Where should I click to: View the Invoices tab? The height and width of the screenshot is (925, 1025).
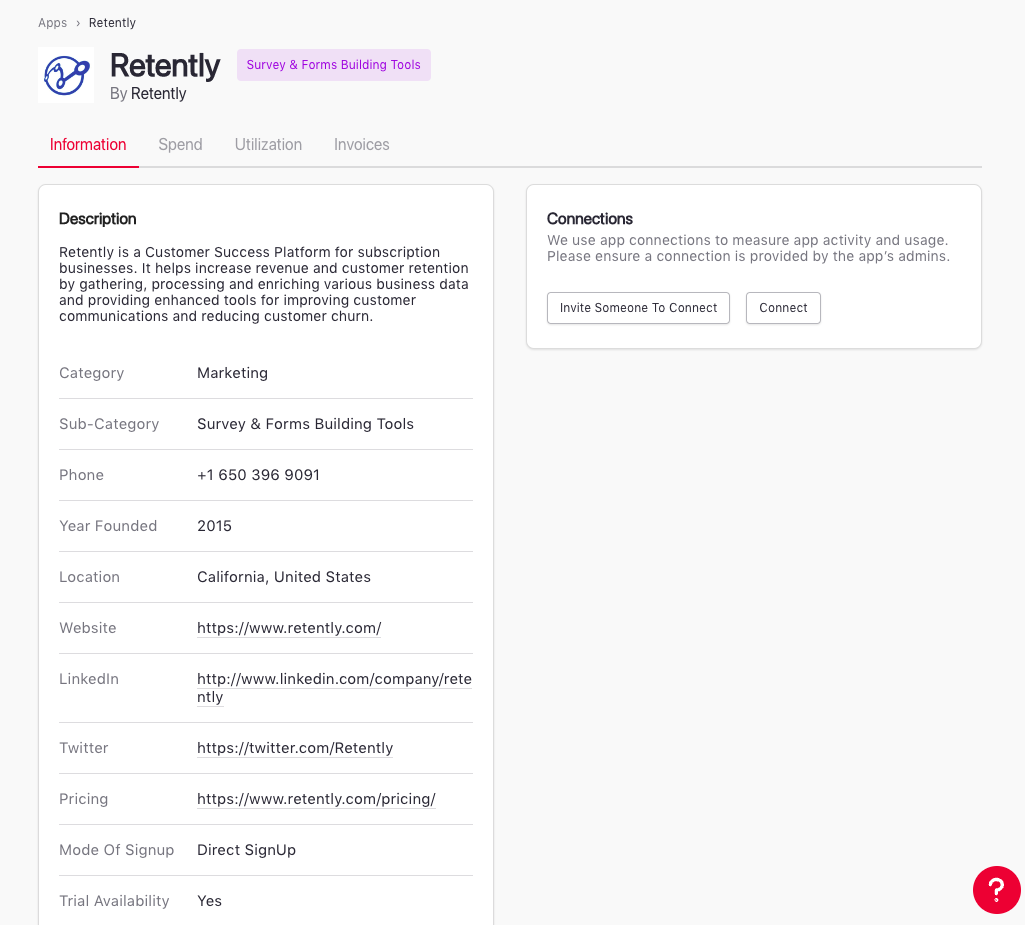tap(361, 144)
